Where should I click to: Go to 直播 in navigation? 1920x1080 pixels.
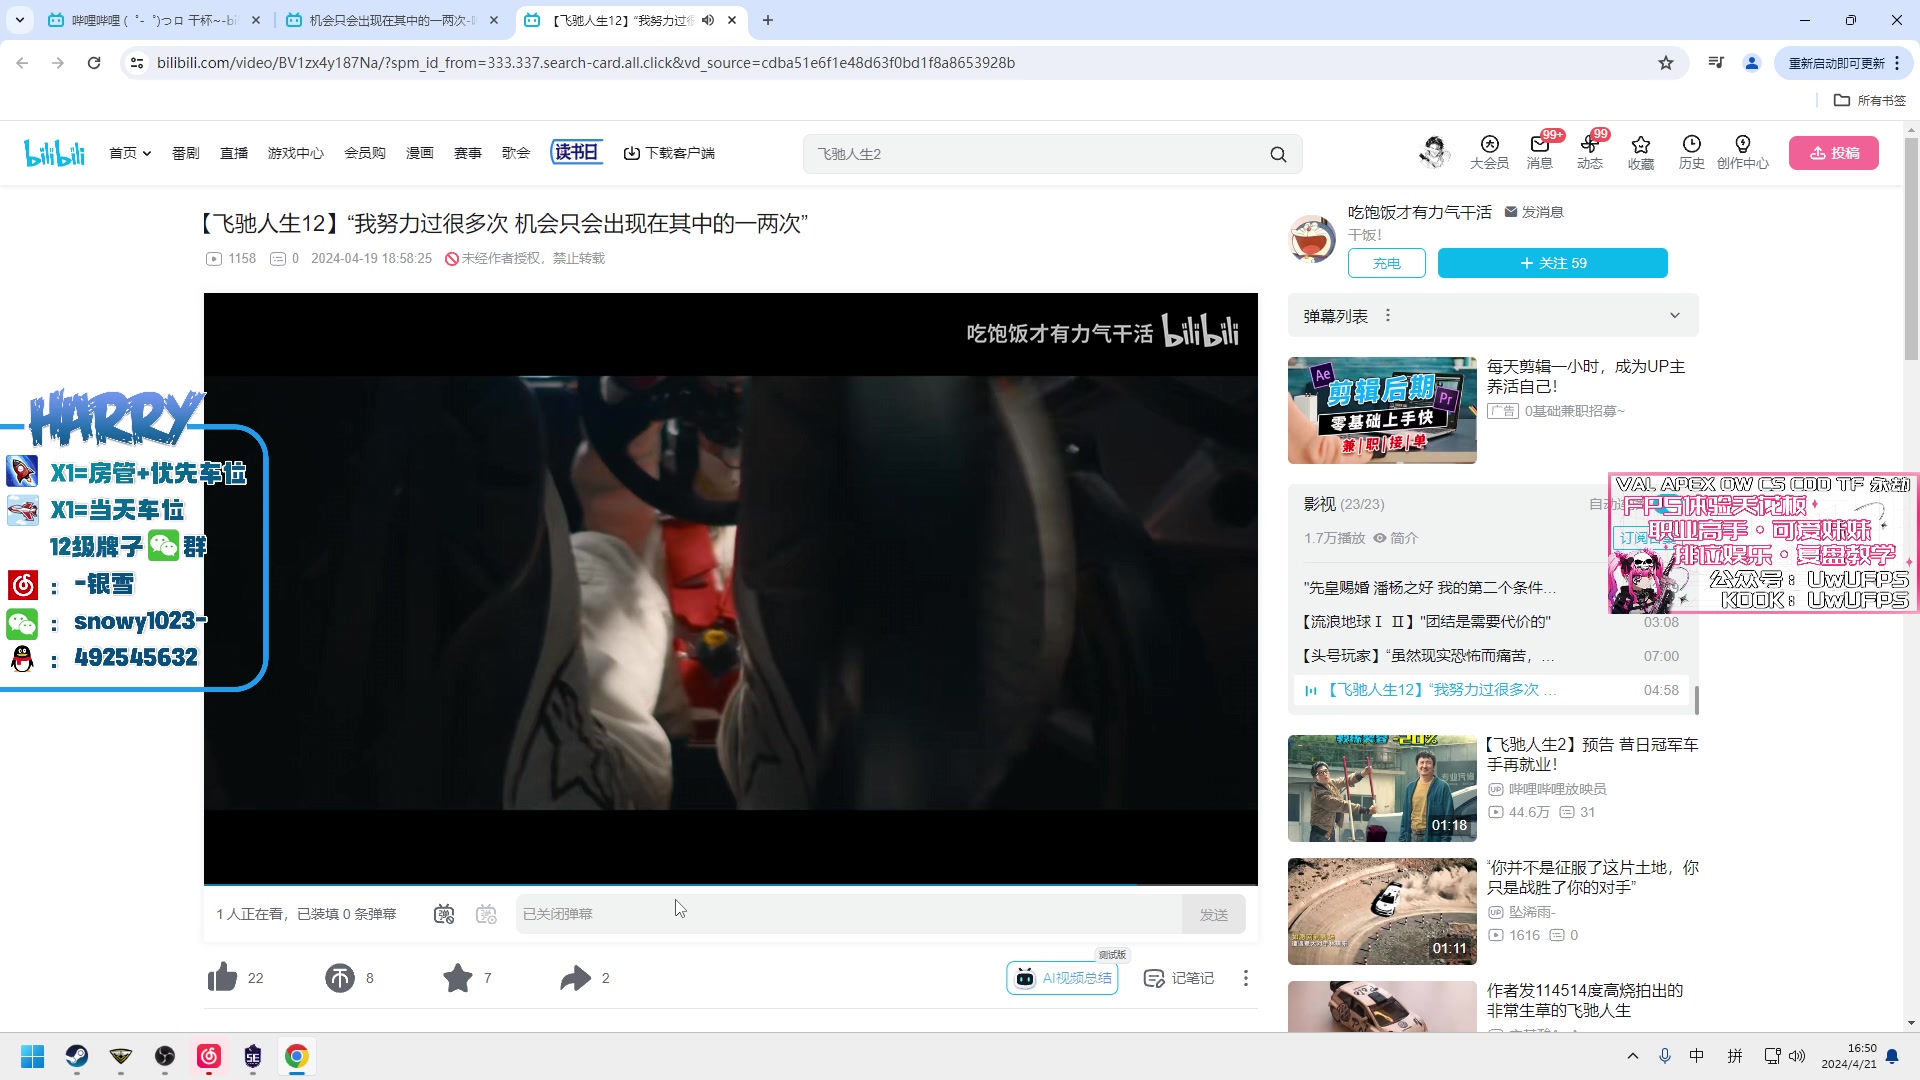pos(234,153)
